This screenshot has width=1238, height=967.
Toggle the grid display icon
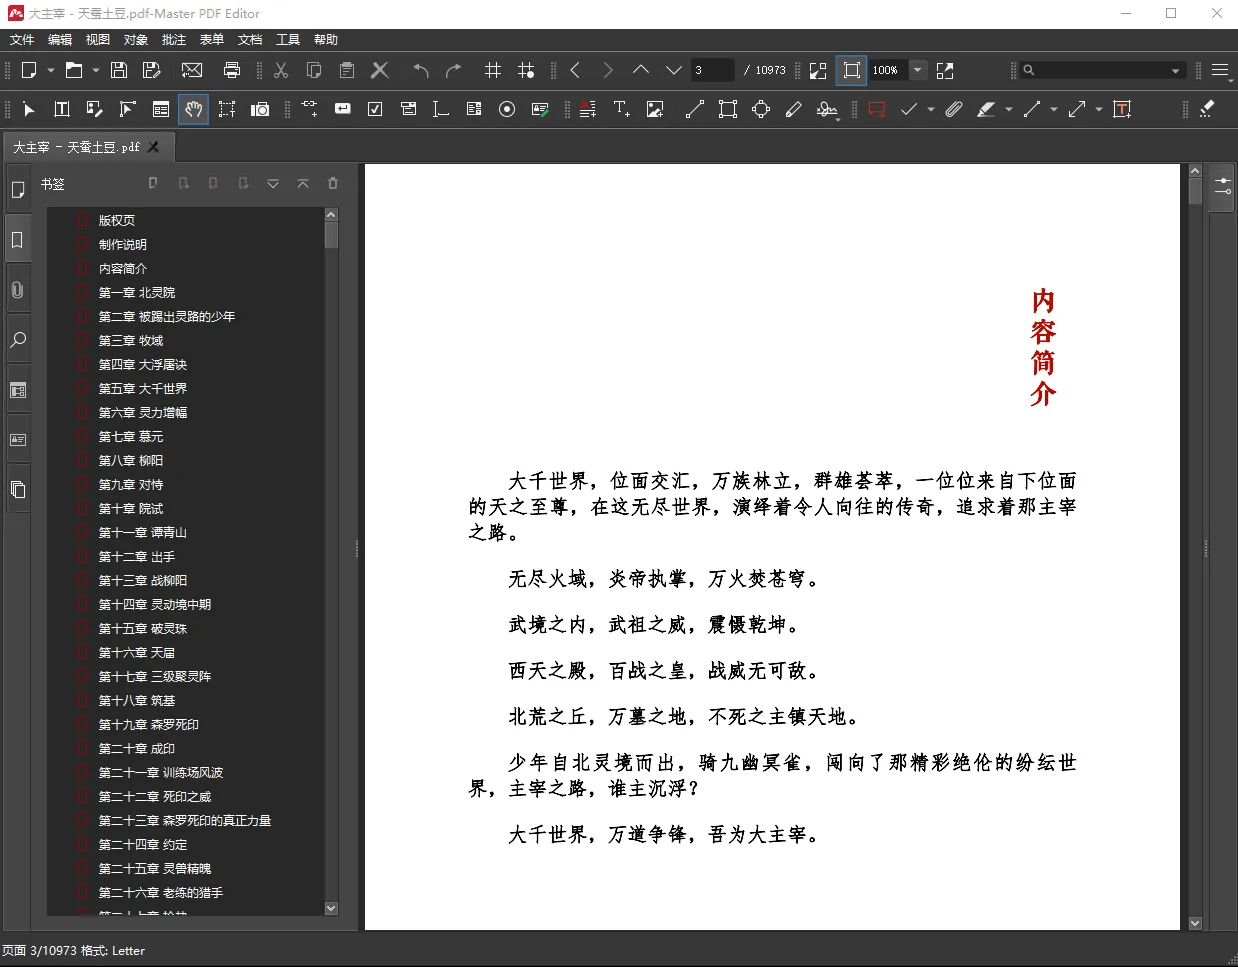coord(493,70)
